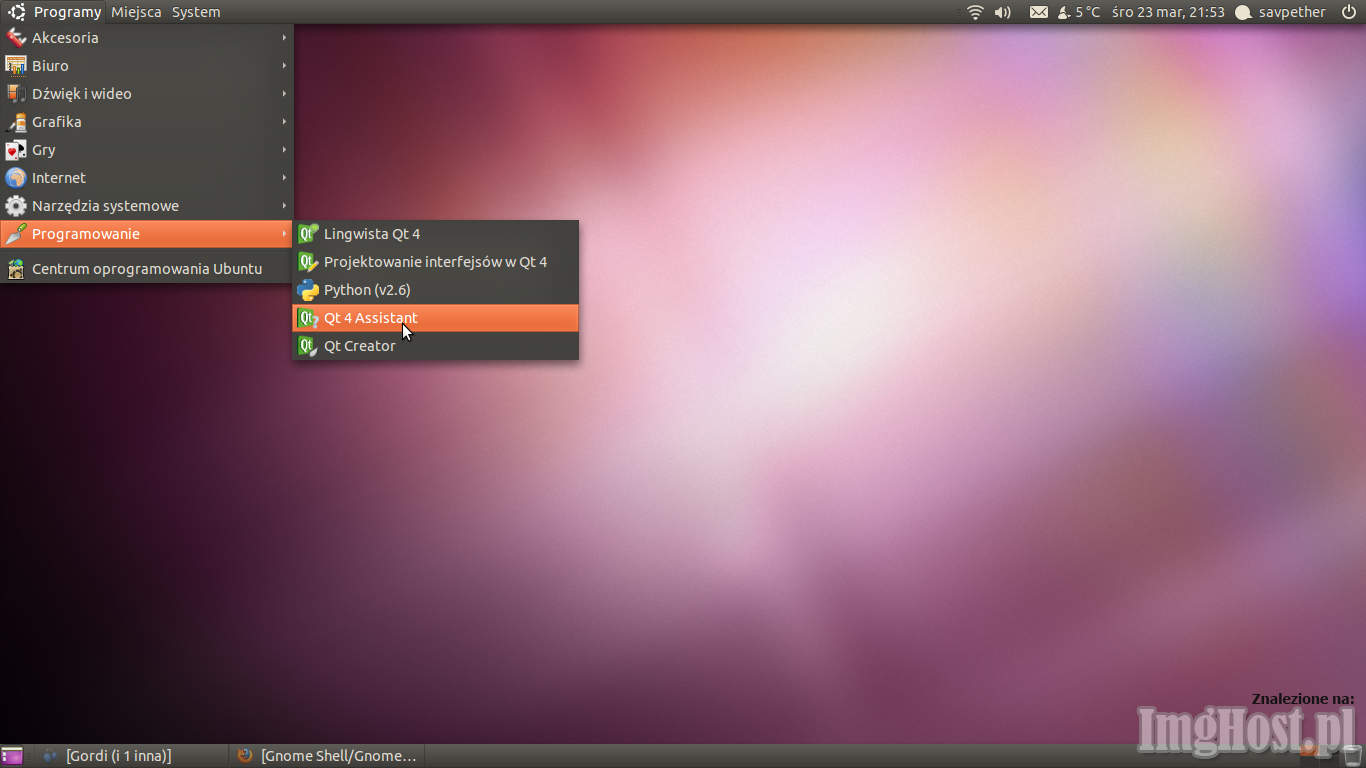Screen dimensions: 1366x768
Task: Expand the Gry games category
Action: [146, 150]
